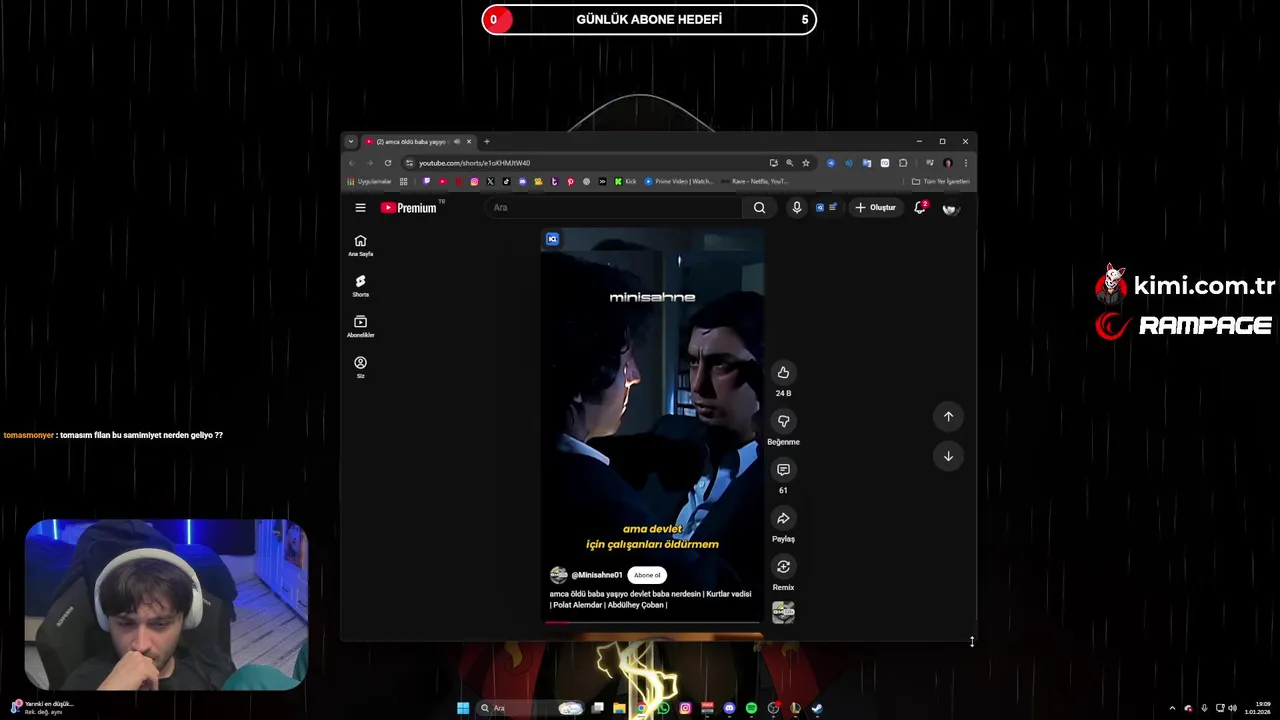Screen dimensions: 1280x720
Task: Seek on the short's red progress bar
Action: click(652, 622)
